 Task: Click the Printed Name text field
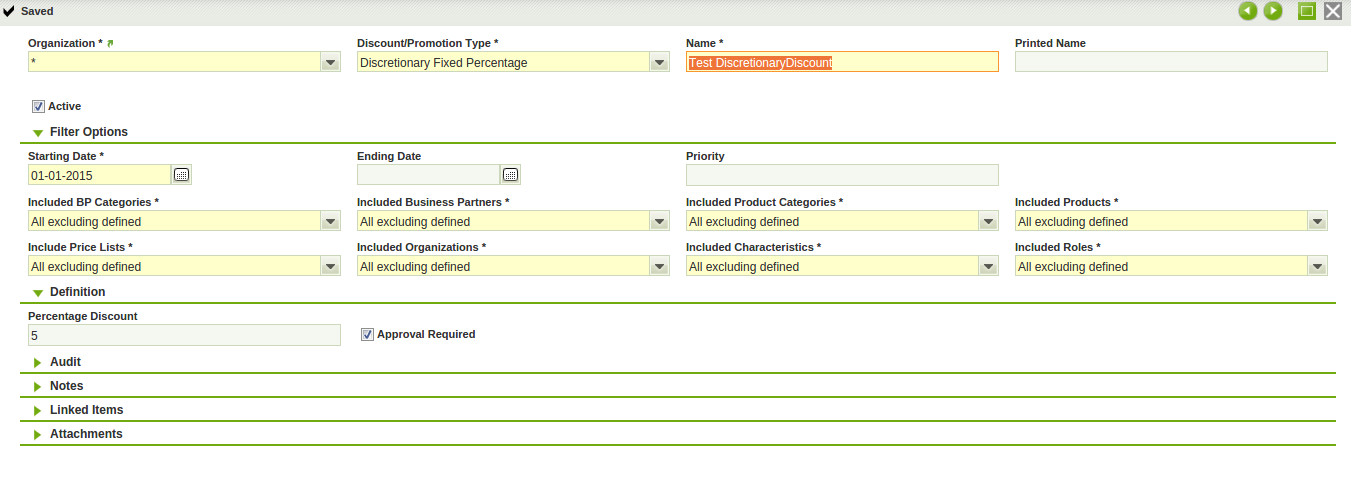[1170, 62]
